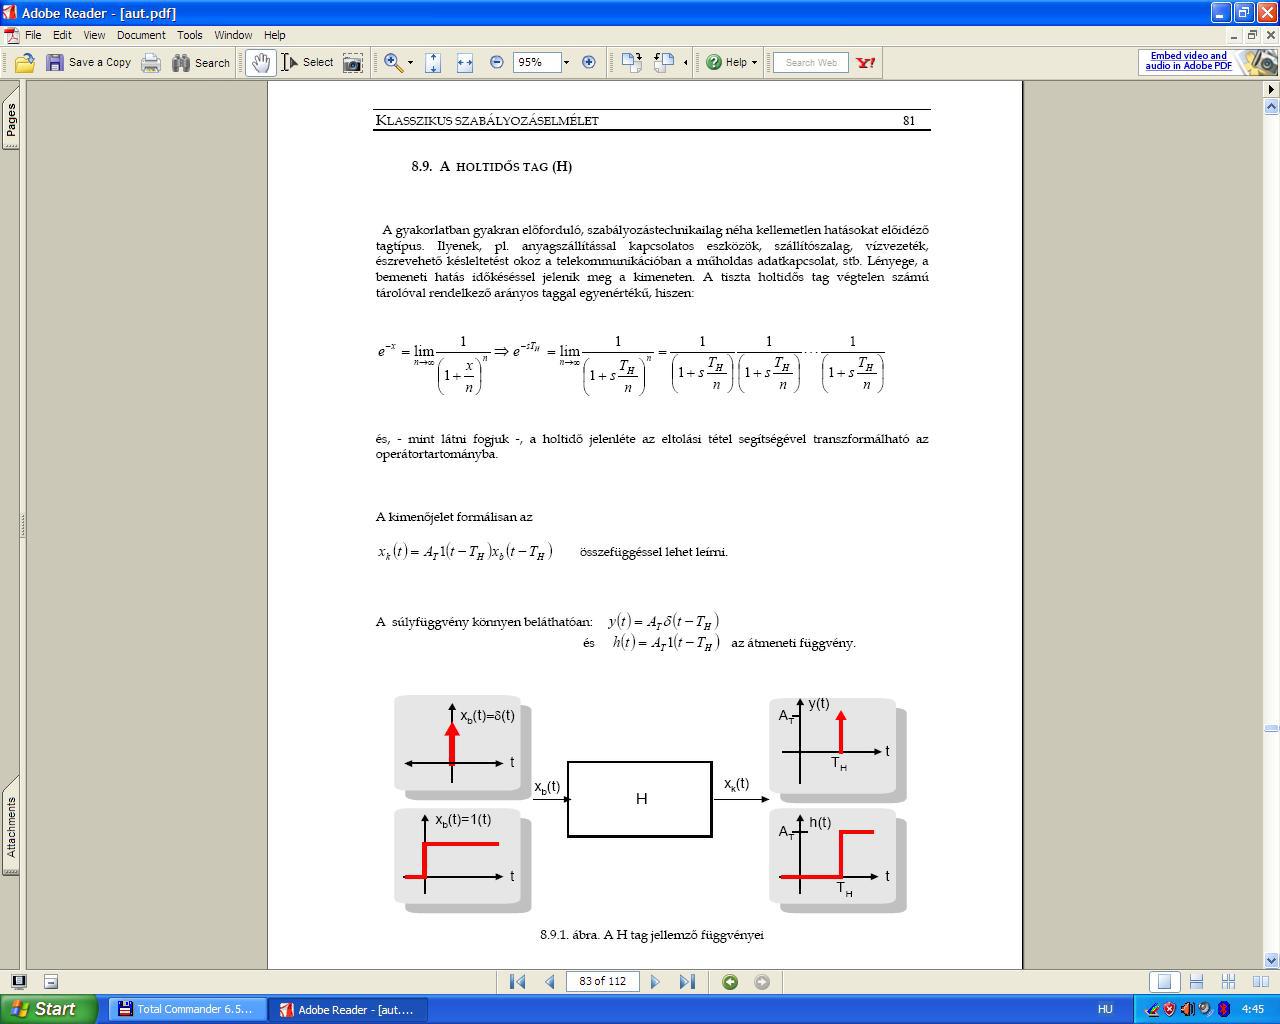This screenshot has width=1280, height=1024.
Task: Switch to Total Commander taskbar button
Action: pos(188,1009)
